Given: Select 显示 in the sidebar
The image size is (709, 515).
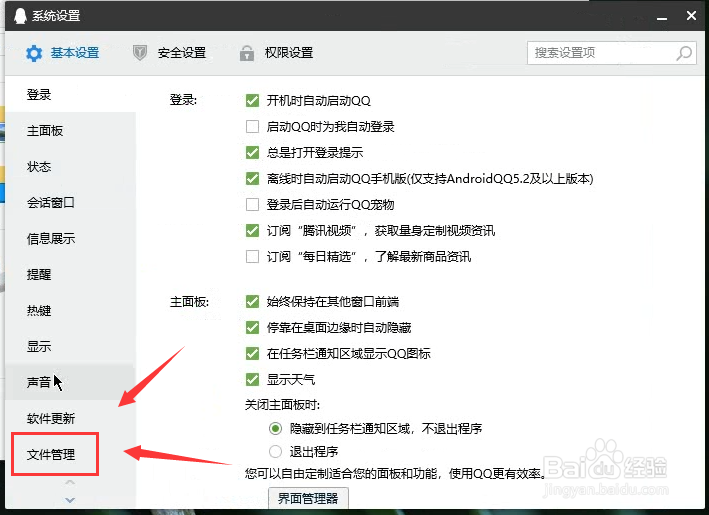Looking at the screenshot, I should pyautogui.click(x=71, y=347).
